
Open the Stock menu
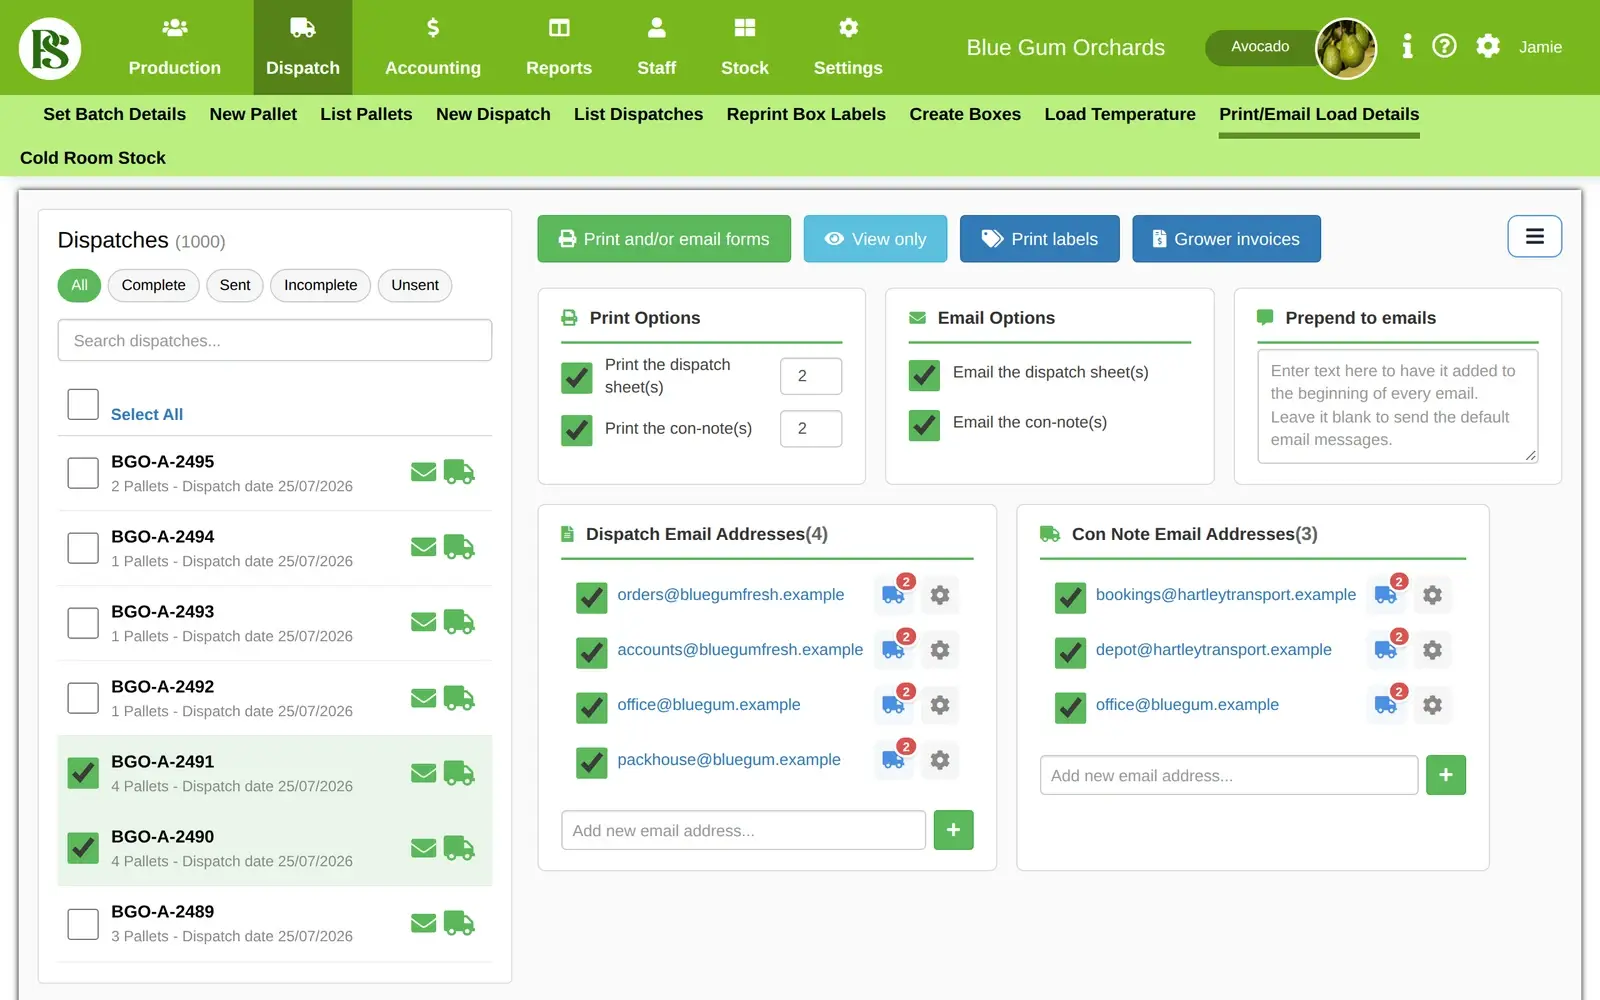(x=745, y=48)
